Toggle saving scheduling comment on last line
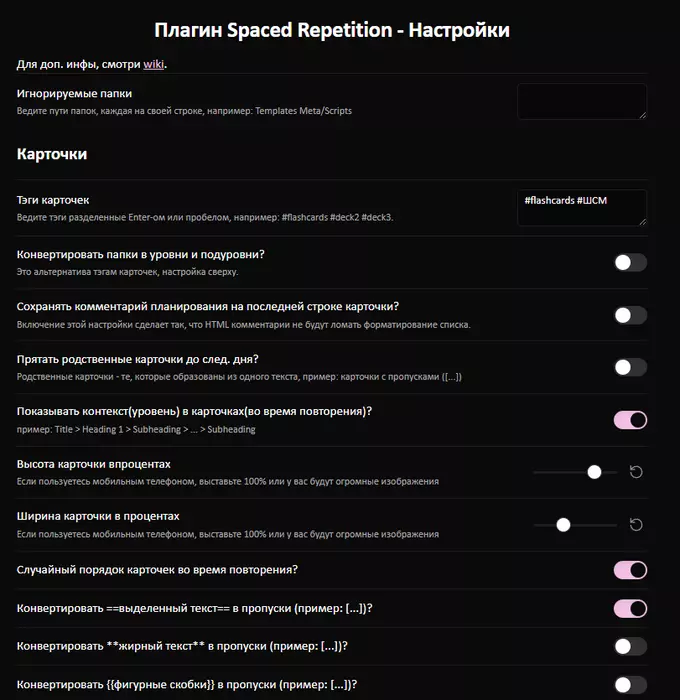This screenshot has width=680, height=700. click(630, 315)
